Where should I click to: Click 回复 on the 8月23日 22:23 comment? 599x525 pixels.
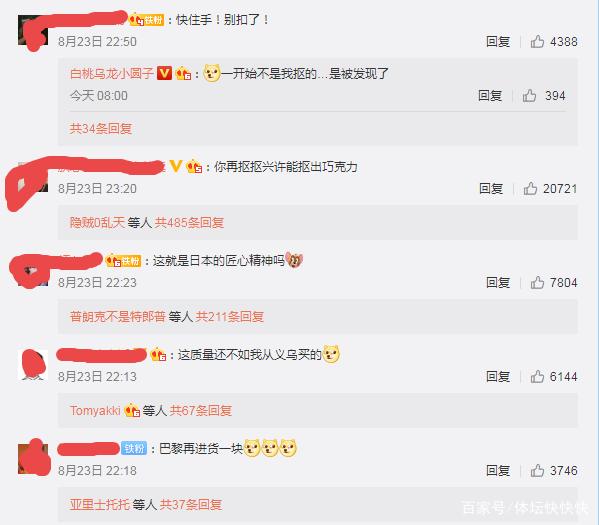(x=498, y=282)
